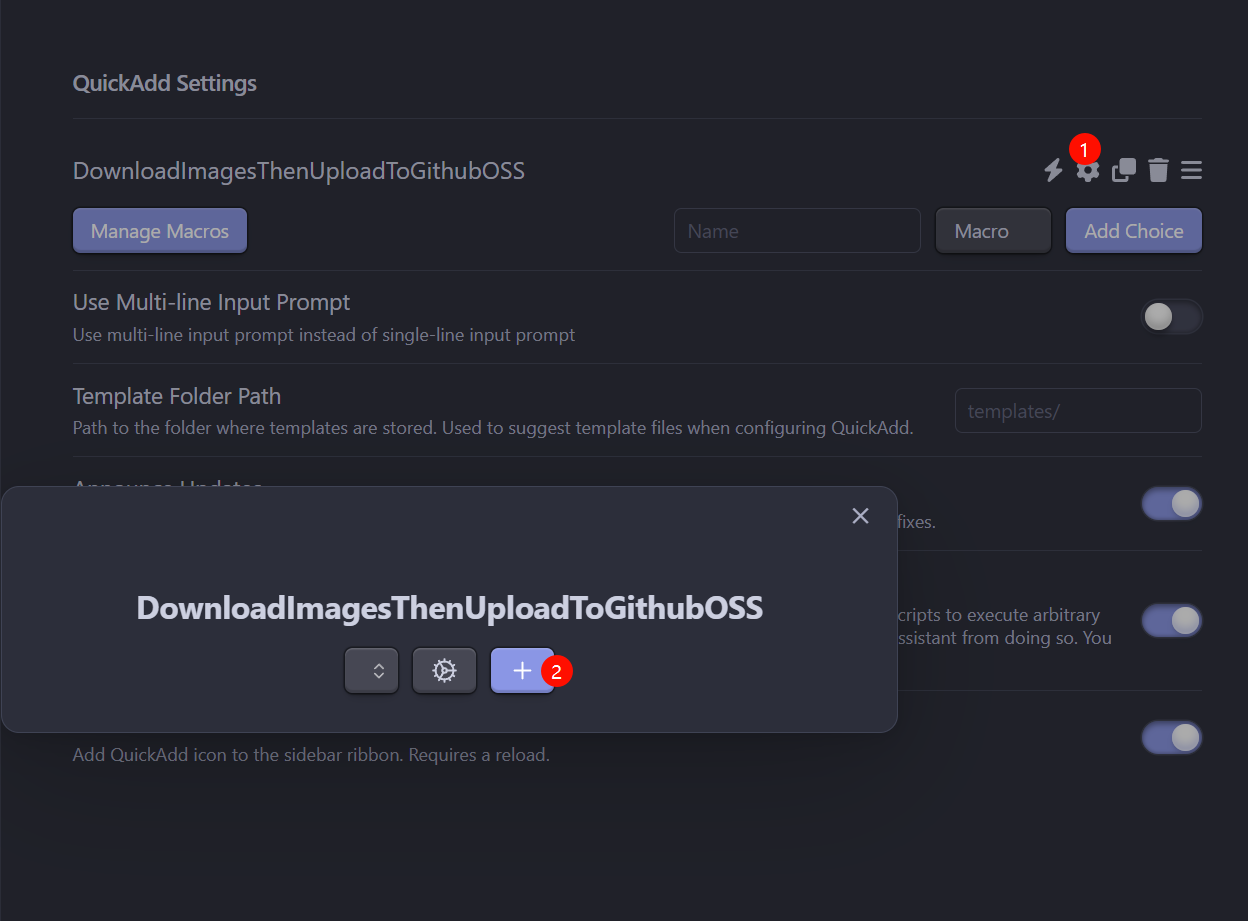The height and width of the screenshot is (921, 1248).
Task: Click 'Use Multi-line Input Prompt' label text
Action: pyautogui.click(x=212, y=302)
